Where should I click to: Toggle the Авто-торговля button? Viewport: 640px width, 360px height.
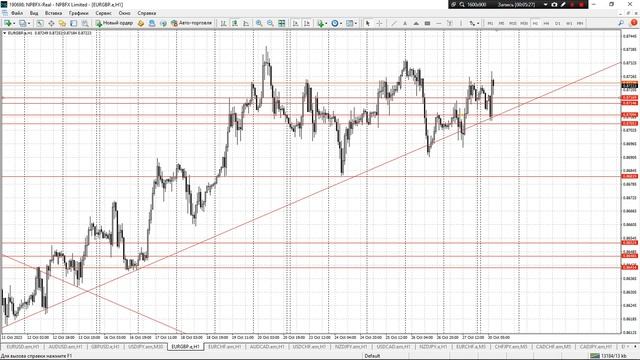point(192,23)
